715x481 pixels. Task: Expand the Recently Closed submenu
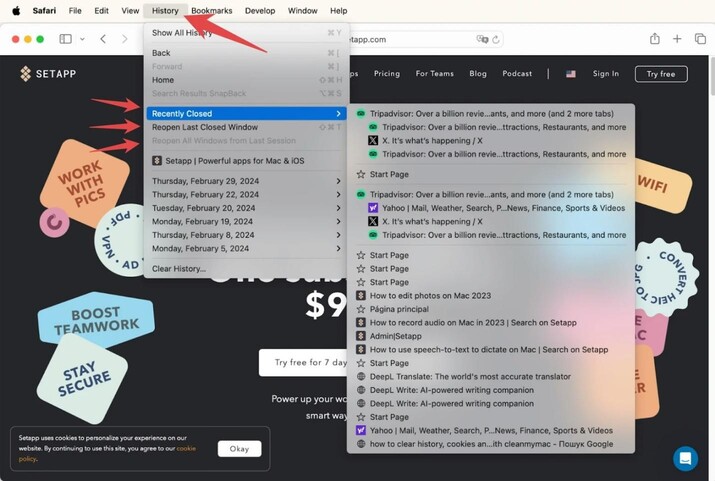click(246, 114)
